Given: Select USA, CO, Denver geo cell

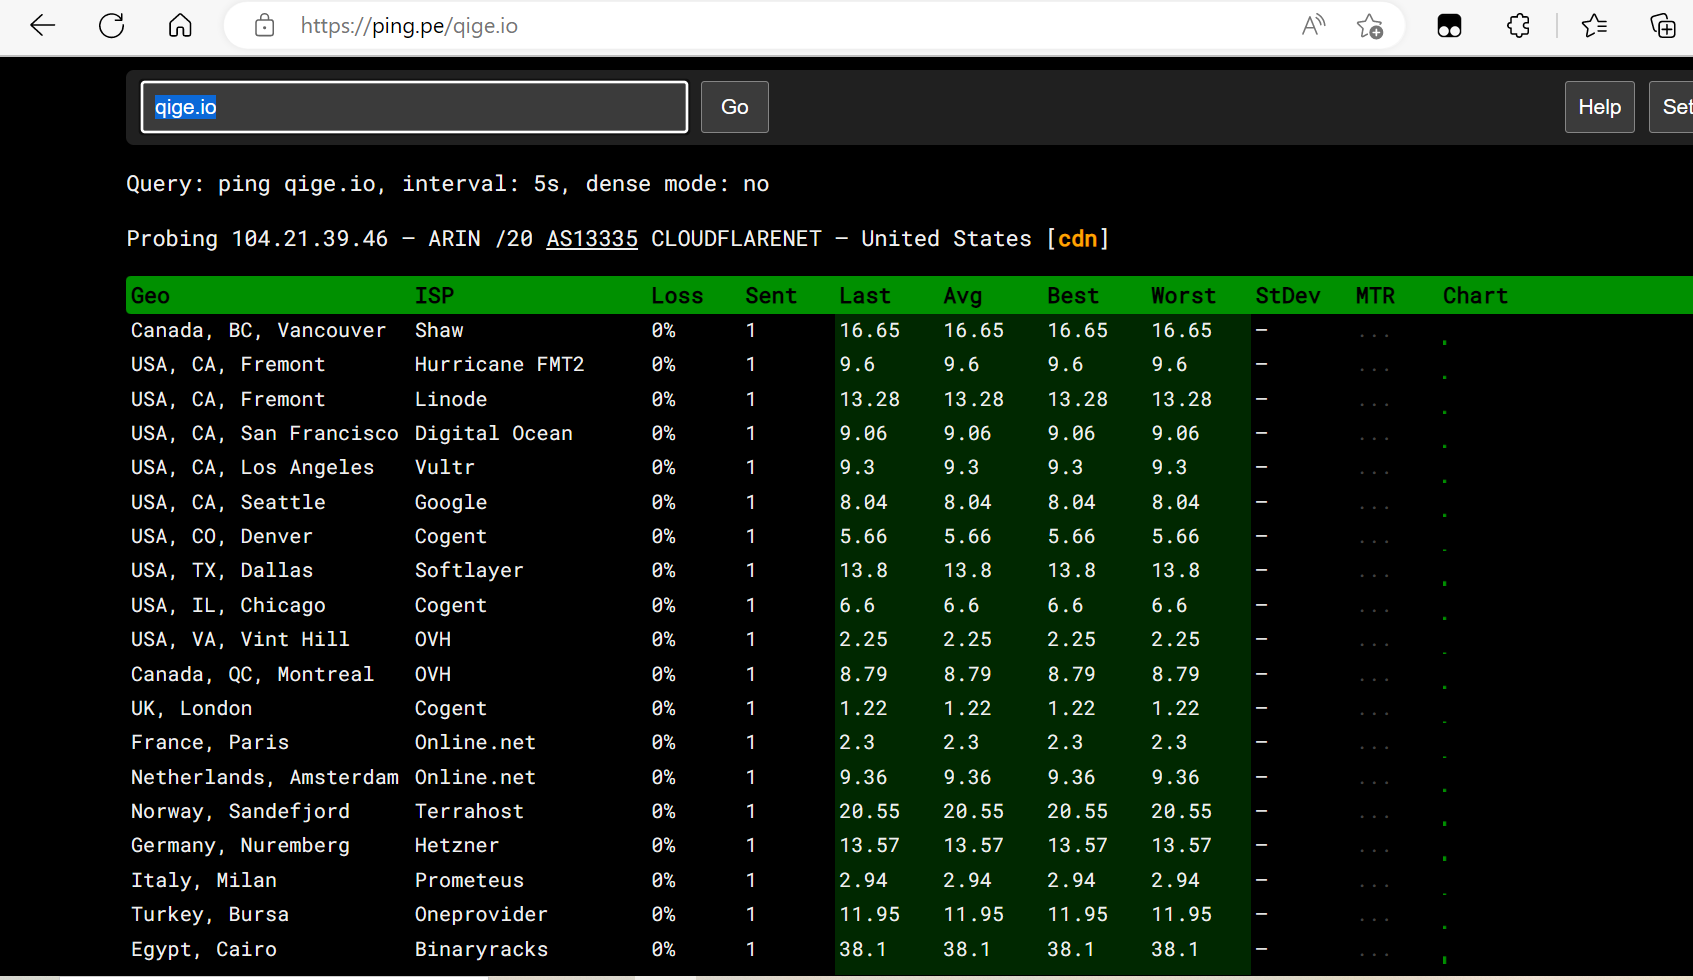Looking at the screenshot, I should click(x=222, y=537).
